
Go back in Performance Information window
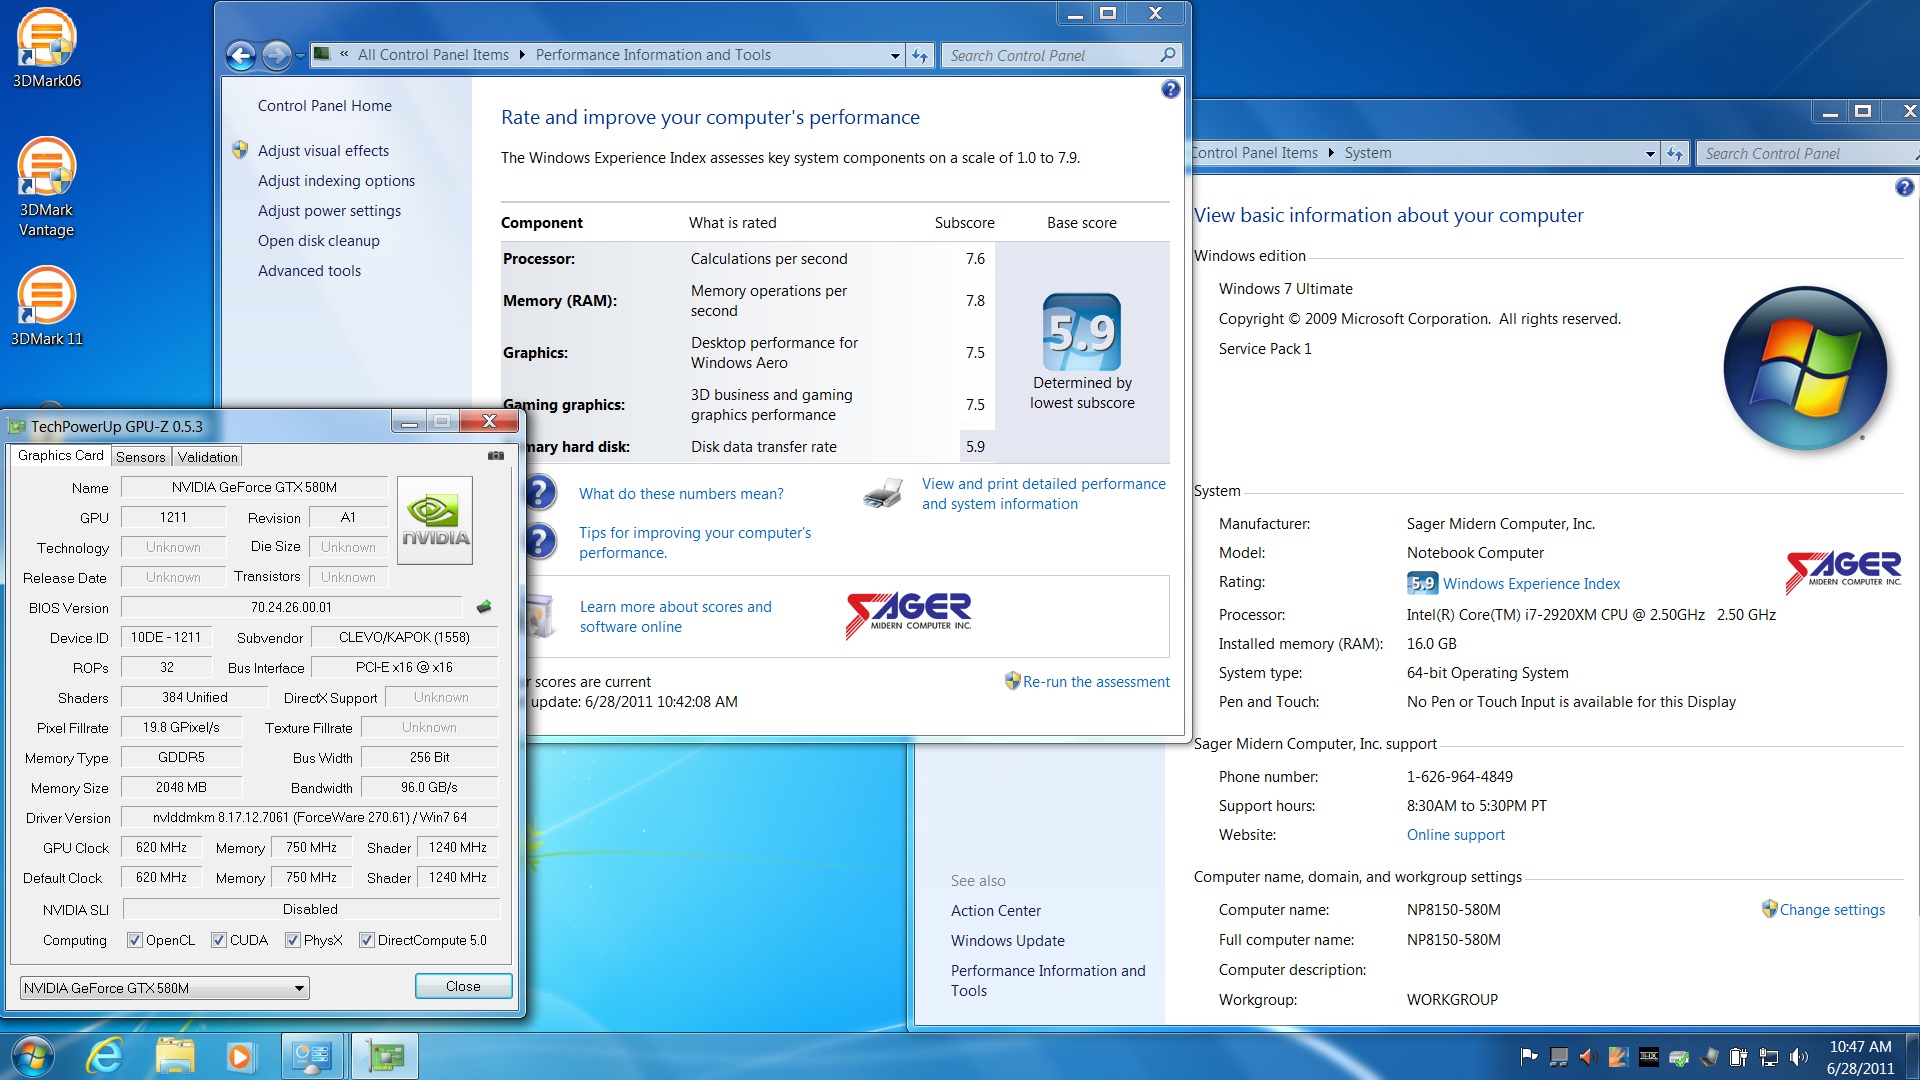tap(241, 55)
